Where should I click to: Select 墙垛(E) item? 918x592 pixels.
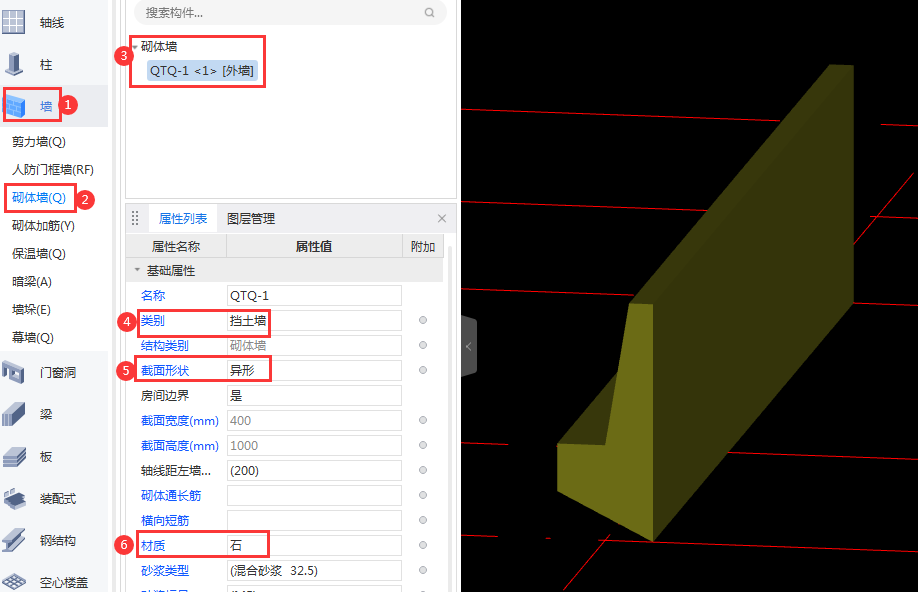pos(31,310)
